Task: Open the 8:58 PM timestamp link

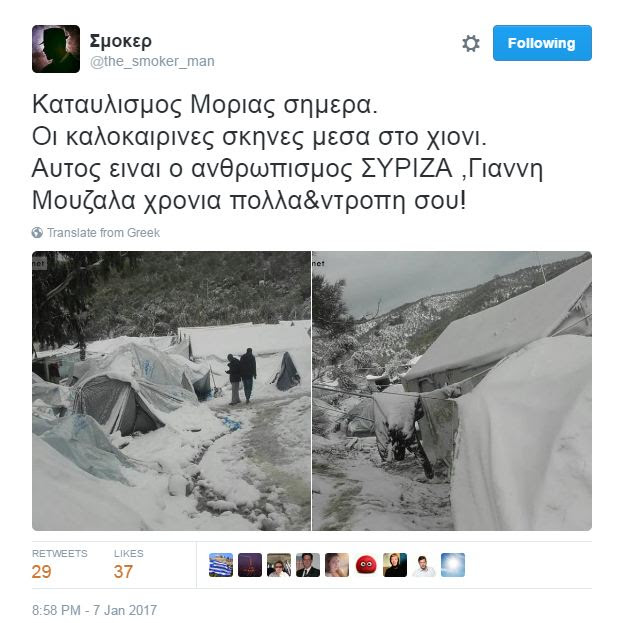Action: pos(95,610)
